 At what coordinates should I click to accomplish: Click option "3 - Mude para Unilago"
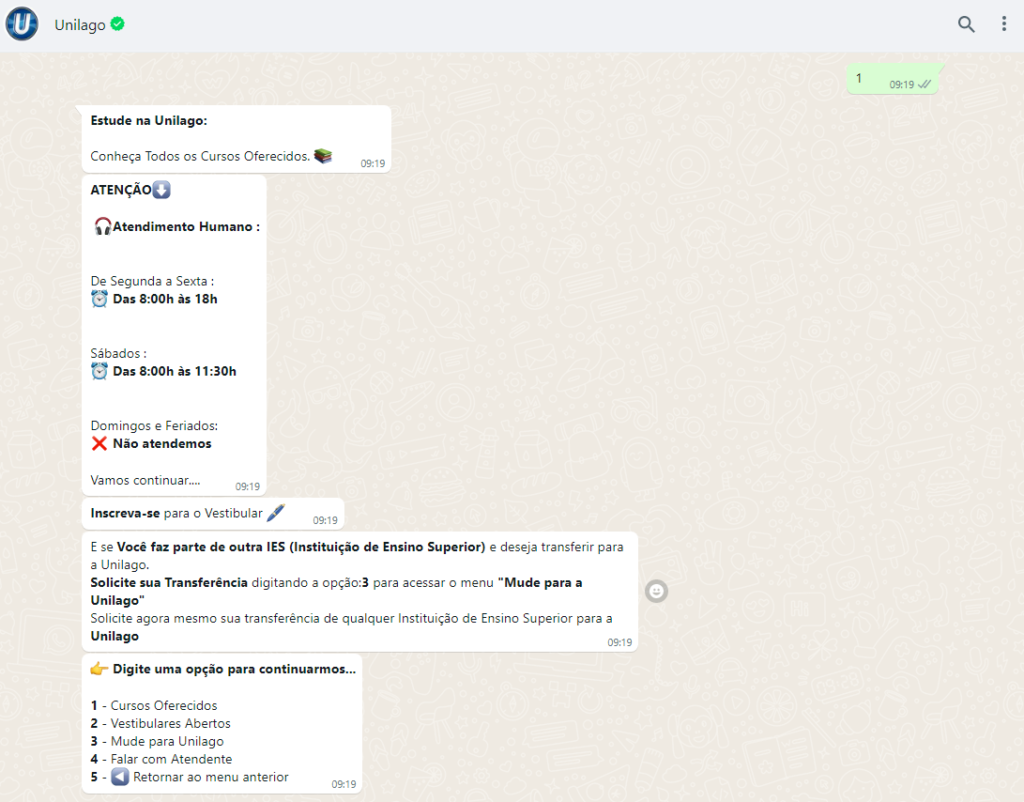coord(157,741)
